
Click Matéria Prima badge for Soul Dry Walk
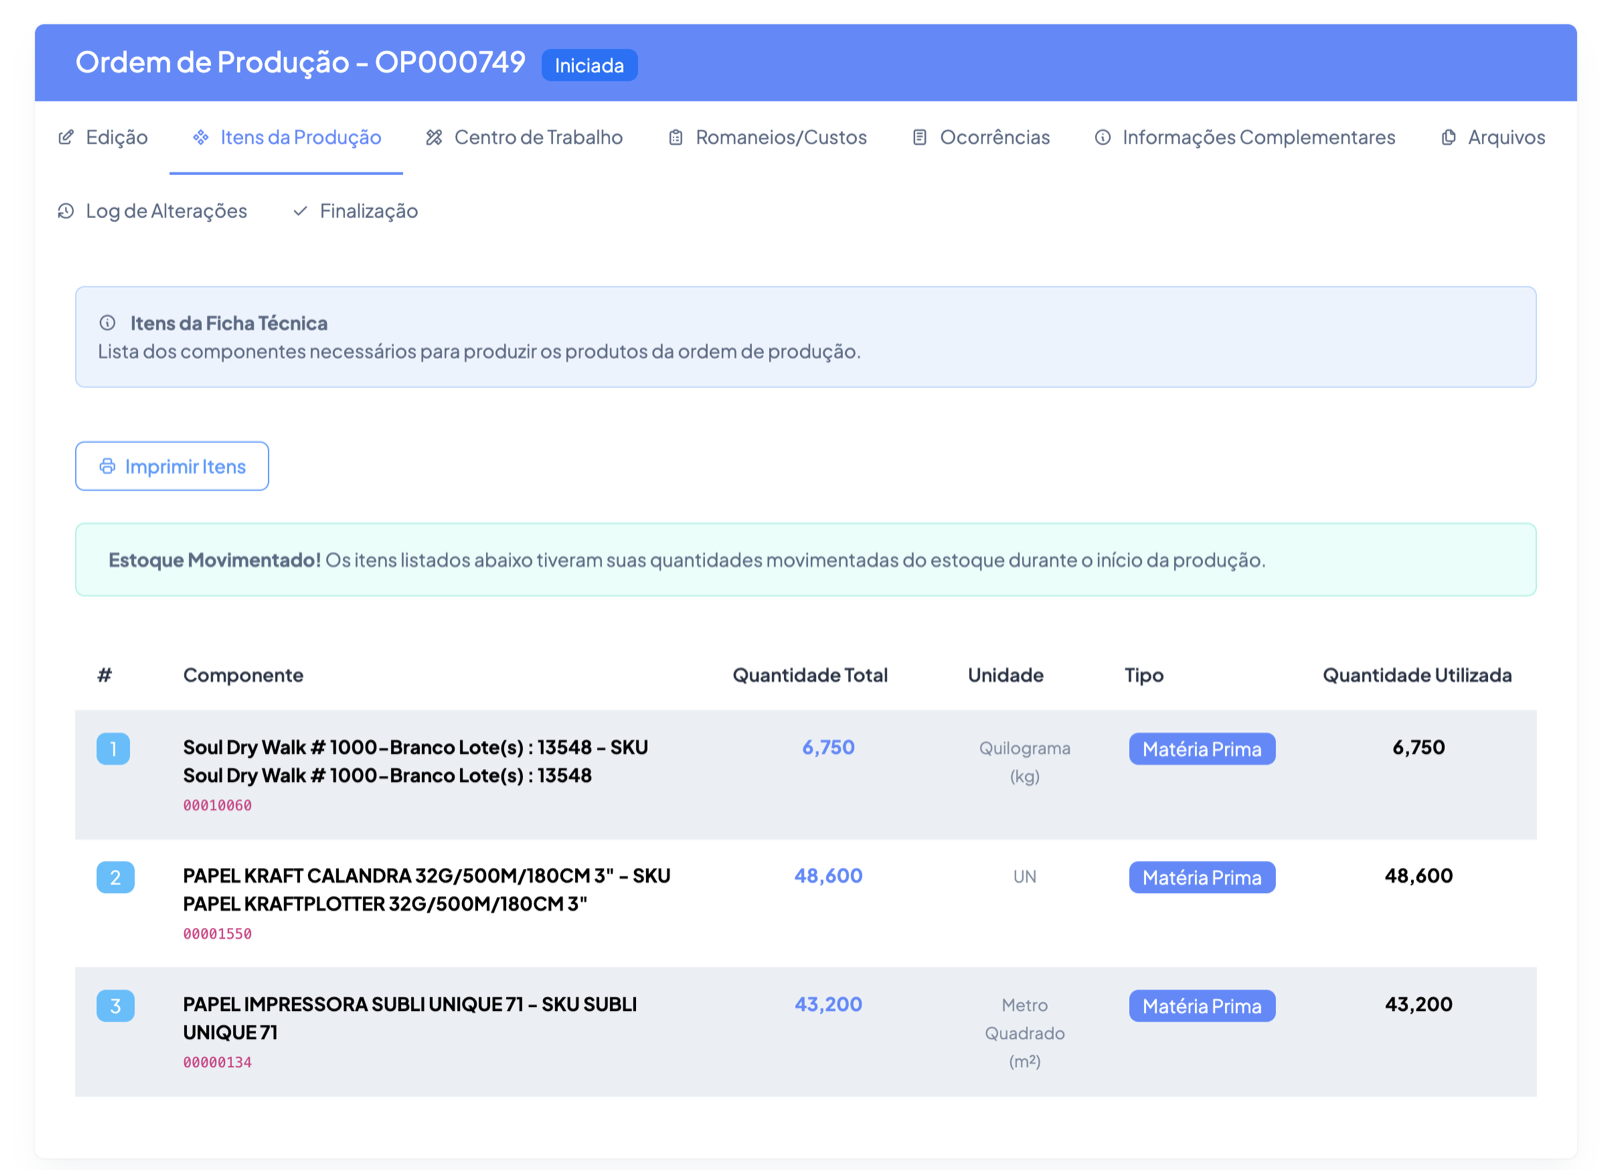tap(1202, 749)
